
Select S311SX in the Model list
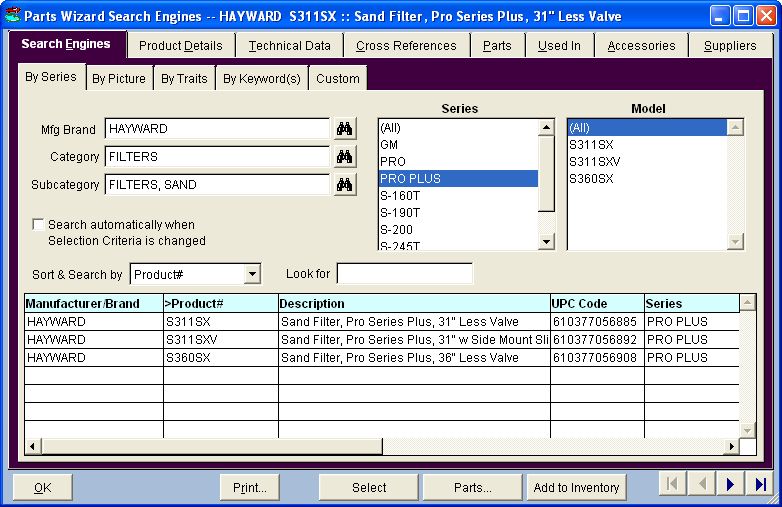click(647, 145)
